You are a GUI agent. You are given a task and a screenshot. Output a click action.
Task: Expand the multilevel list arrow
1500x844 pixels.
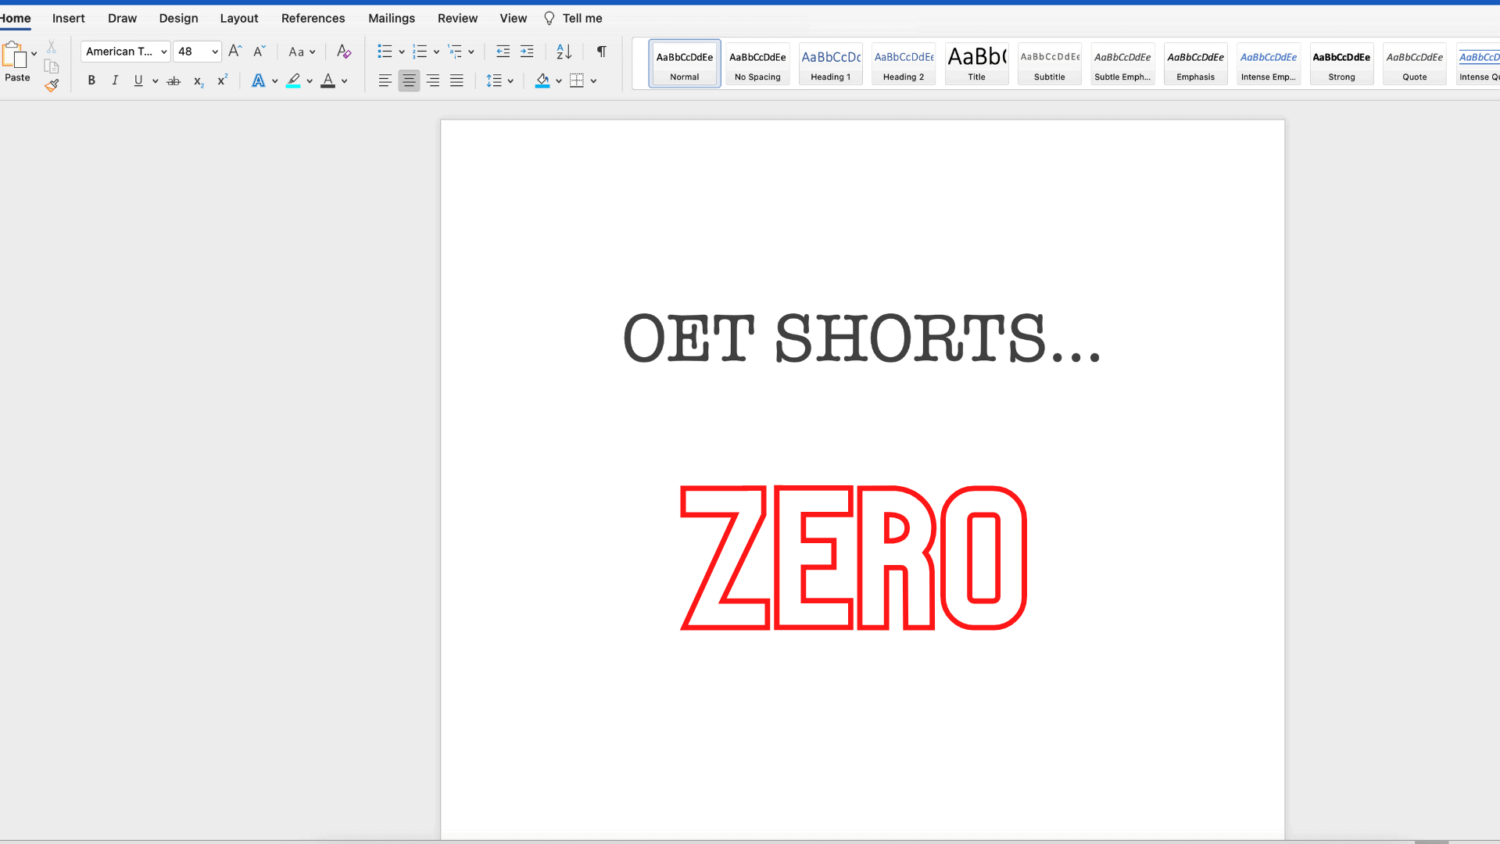(471, 52)
